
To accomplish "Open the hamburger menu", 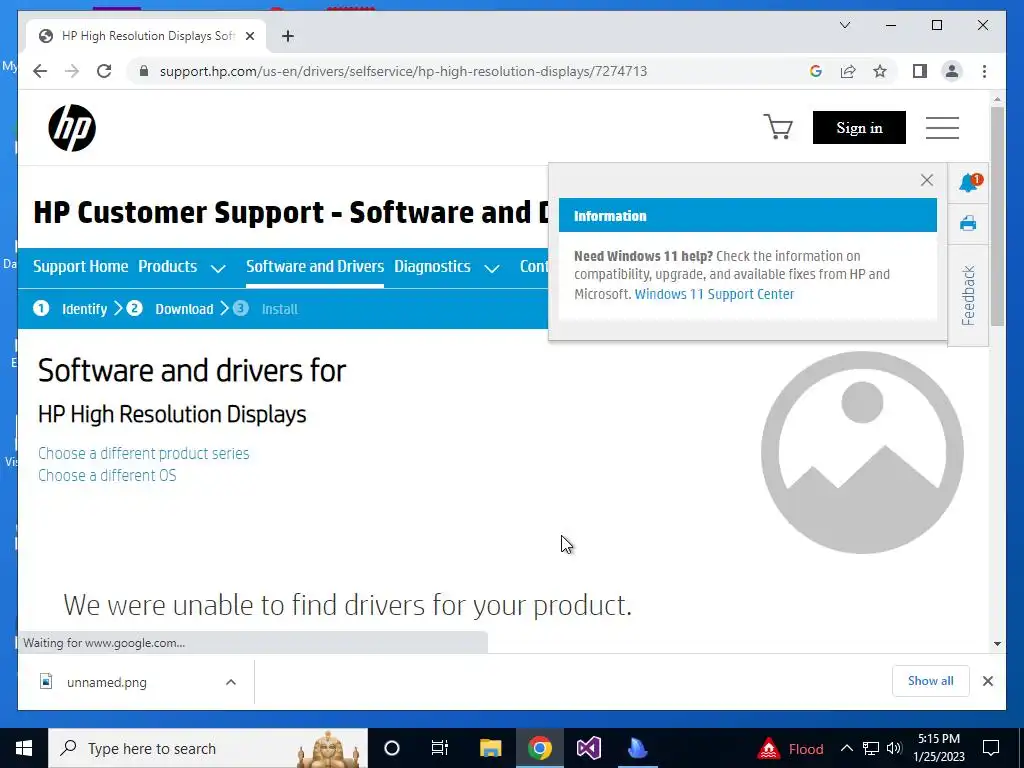I will coord(942,127).
